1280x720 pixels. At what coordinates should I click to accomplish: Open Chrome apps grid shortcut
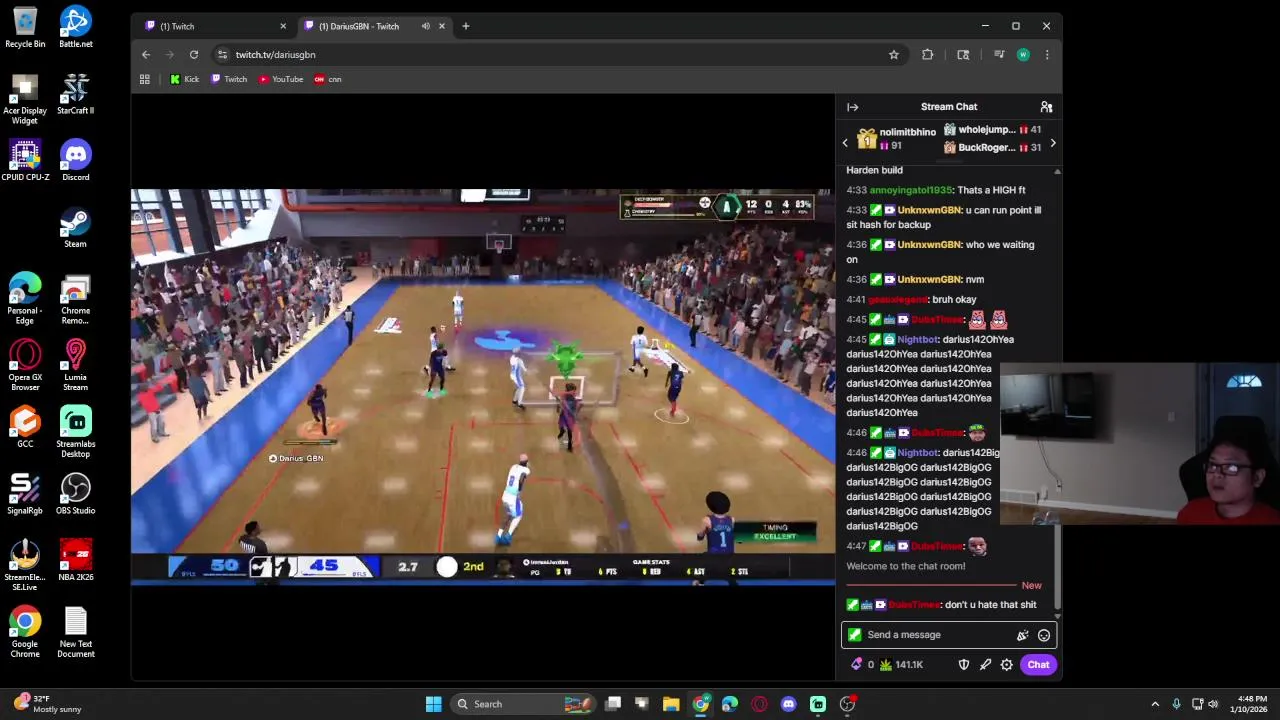tap(145, 79)
